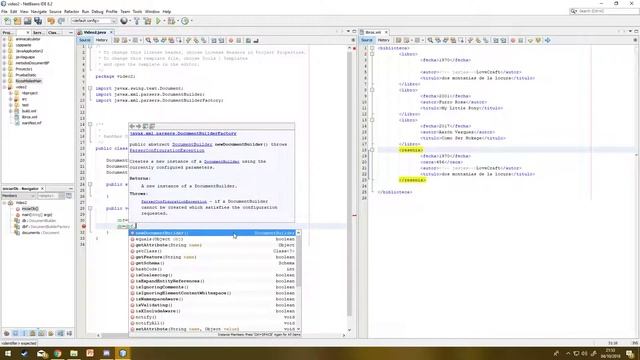Select hashCode() in completion list
Image resolution: width=640 pixels, height=360 pixels.
[212, 269]
